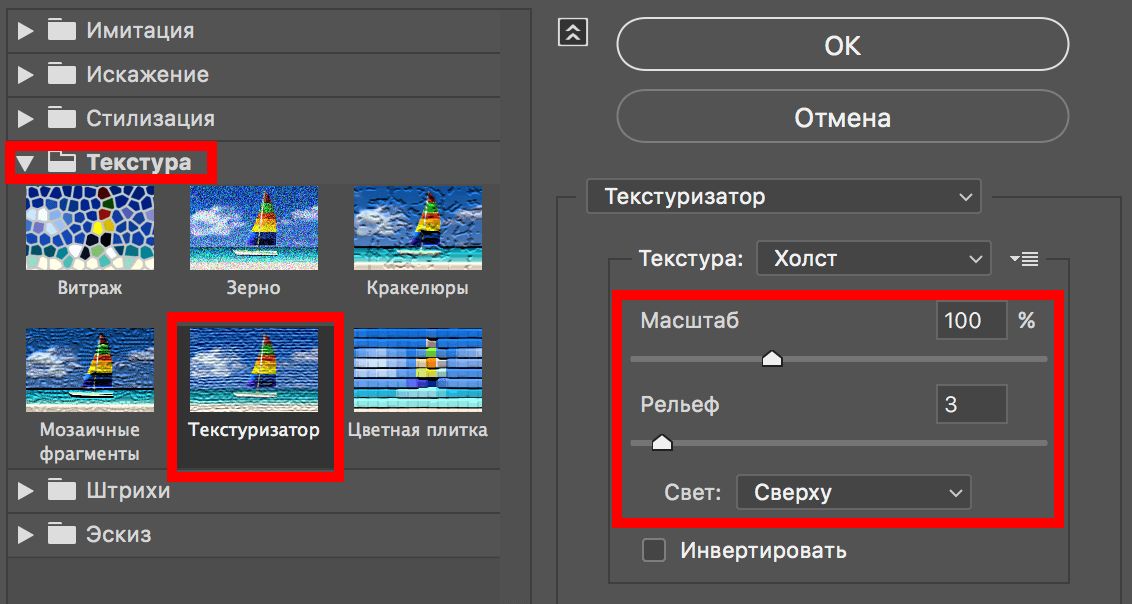1132x604 pixels.
Task: Confirm settings with the OK button
Action: tap(842, 44)
